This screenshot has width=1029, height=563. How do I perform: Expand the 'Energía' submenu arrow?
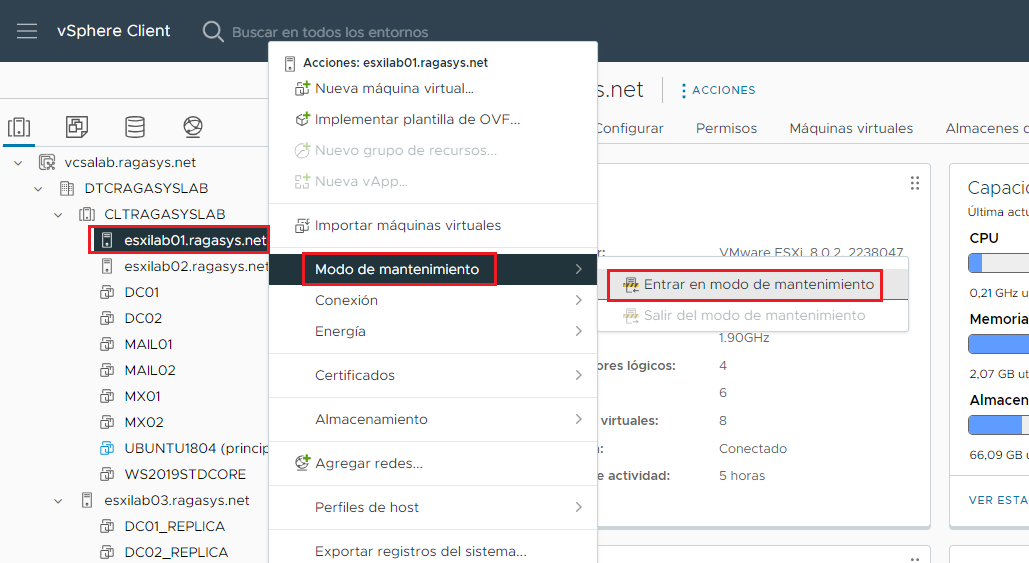pyautogui.click(x=578, y=331)
